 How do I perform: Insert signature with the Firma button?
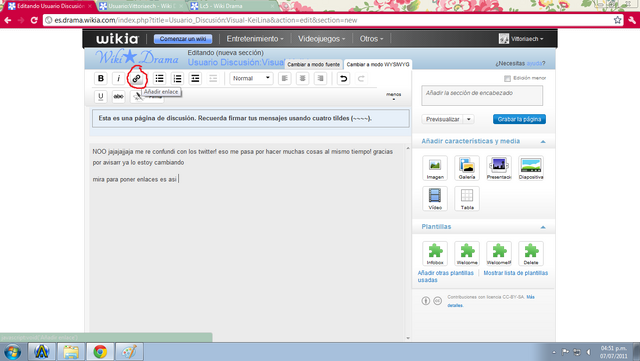tap(147, 97)
